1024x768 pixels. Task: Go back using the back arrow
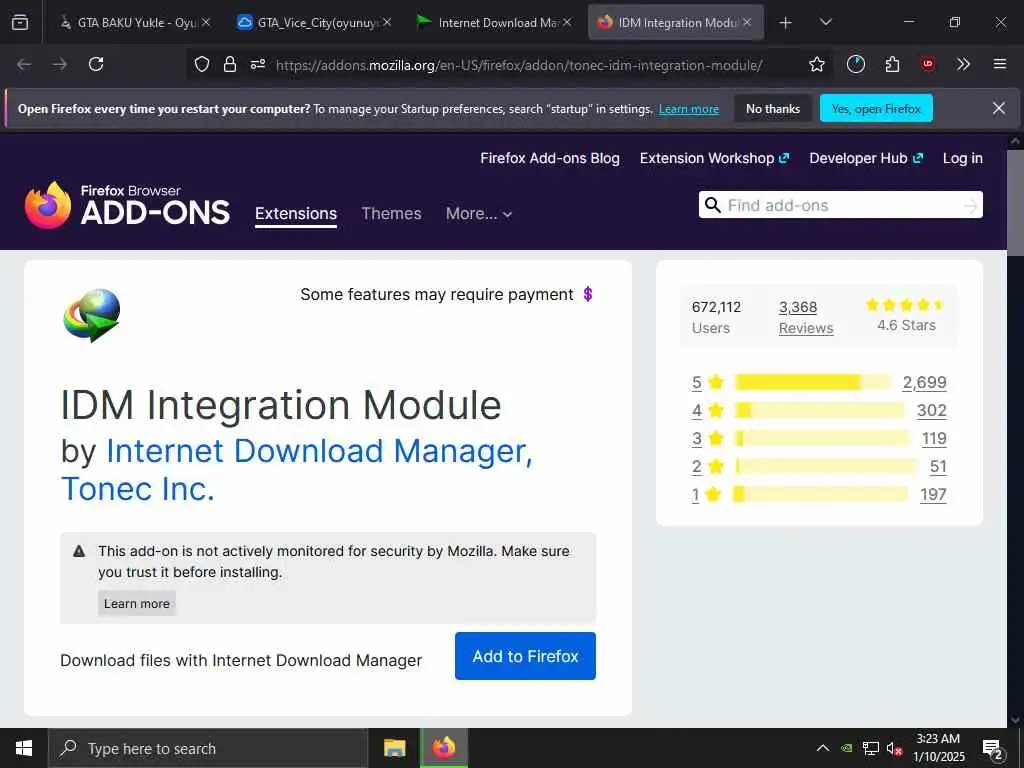coord(24,64)
